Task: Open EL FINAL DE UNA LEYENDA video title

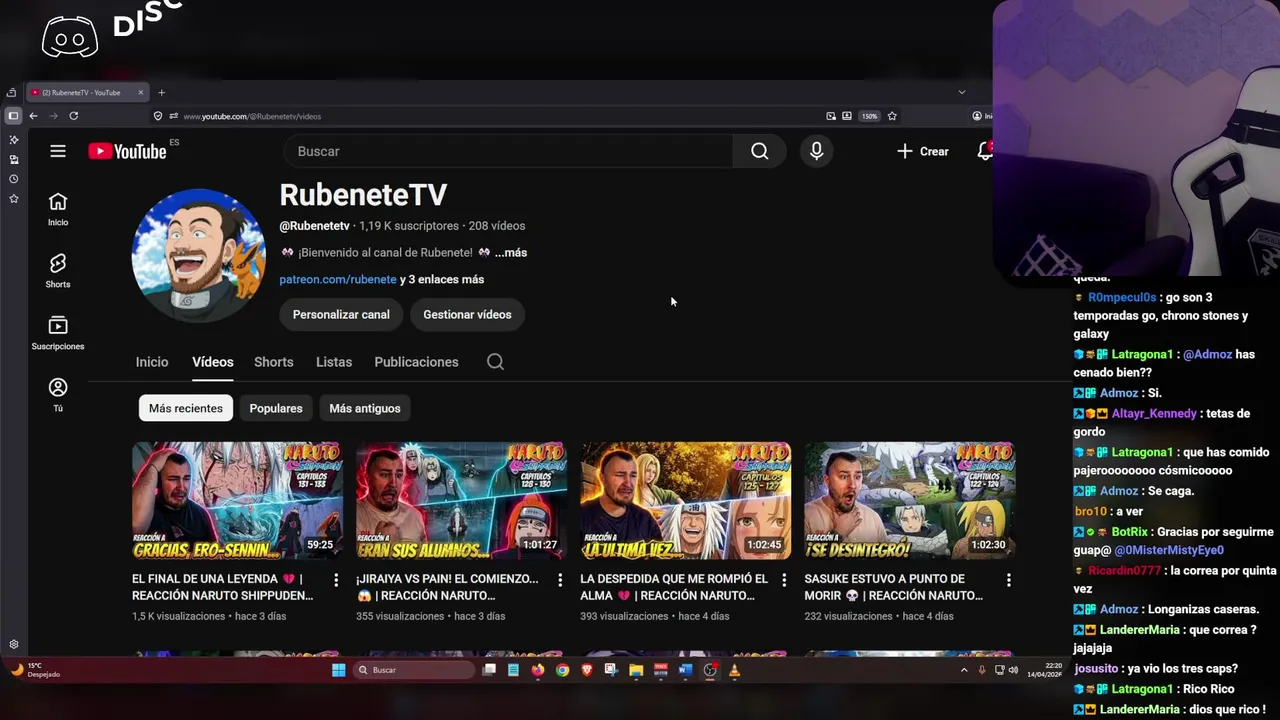Action: tap(223, 587)
